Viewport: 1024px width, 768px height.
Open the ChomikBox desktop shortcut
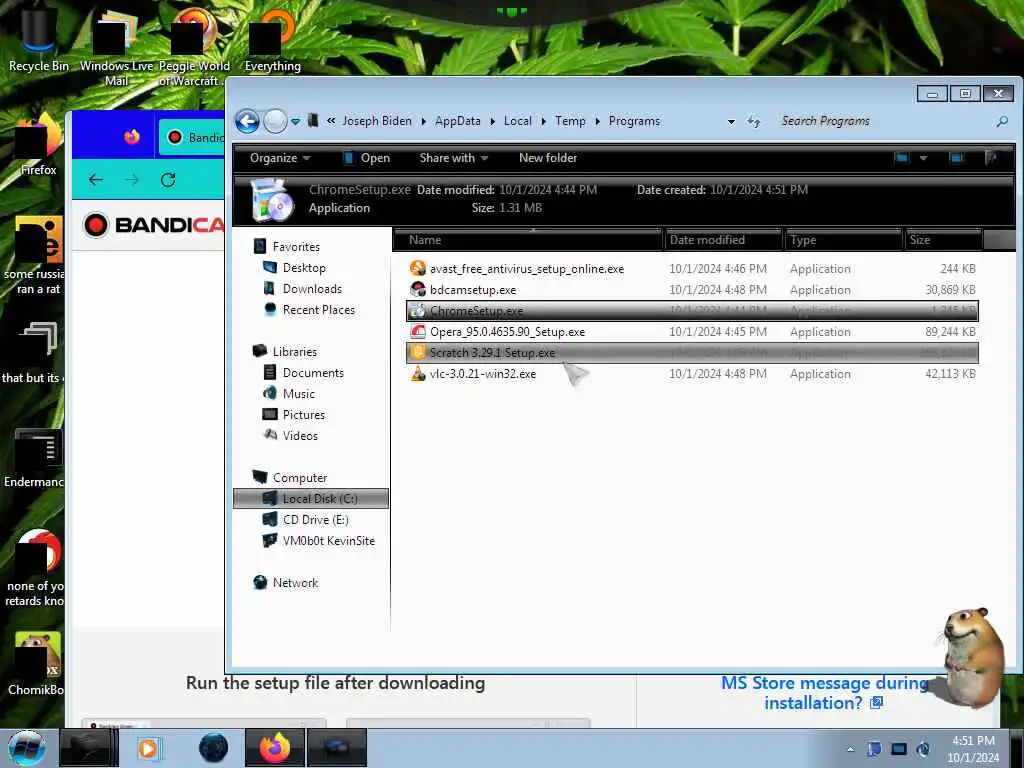click(36, 664)
